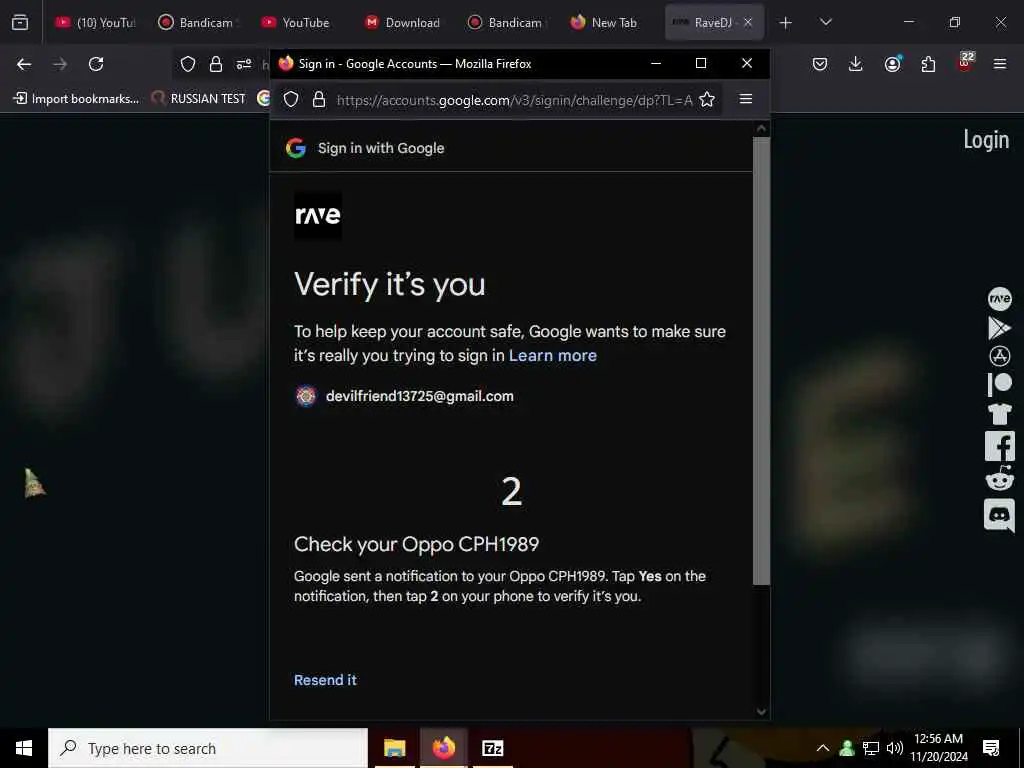This screenshot has width=1024, height=768.
Task: Open the main window permissions icon
Action: click(244, 64)
